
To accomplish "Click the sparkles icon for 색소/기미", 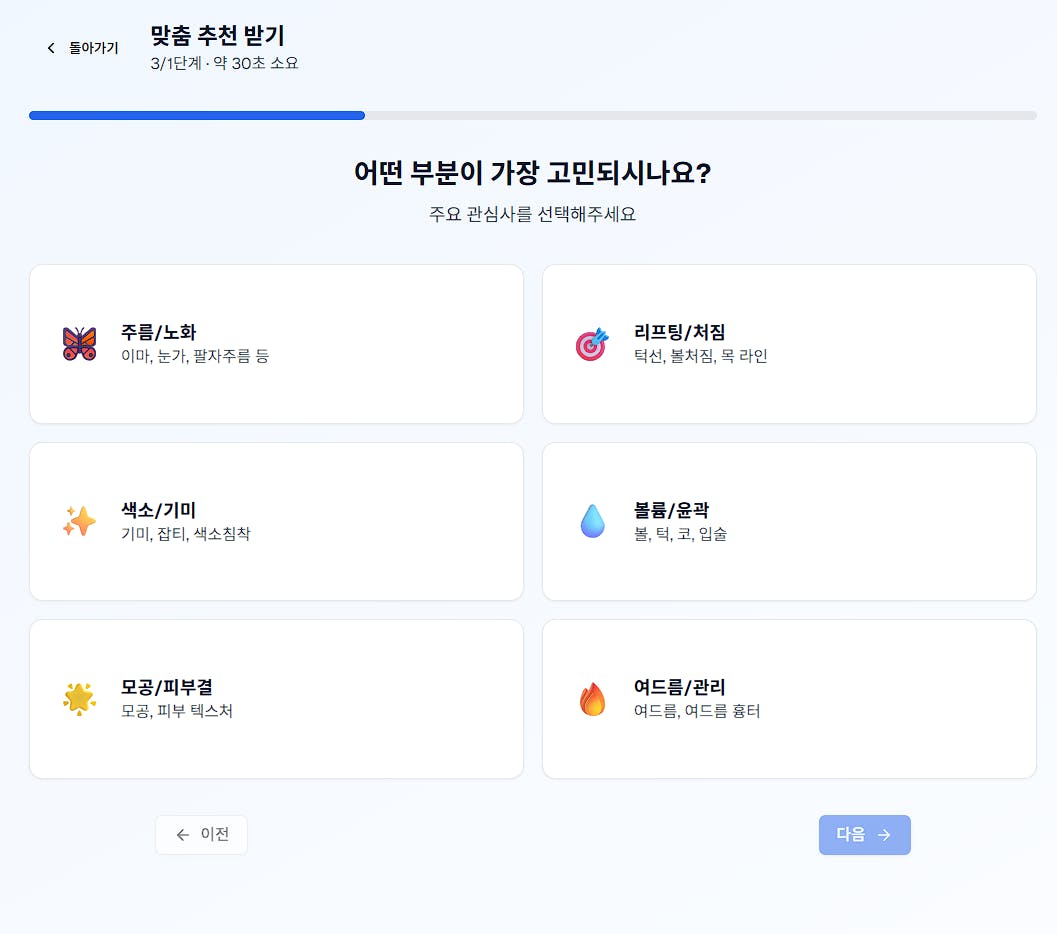I will click(x=80, y=522).
